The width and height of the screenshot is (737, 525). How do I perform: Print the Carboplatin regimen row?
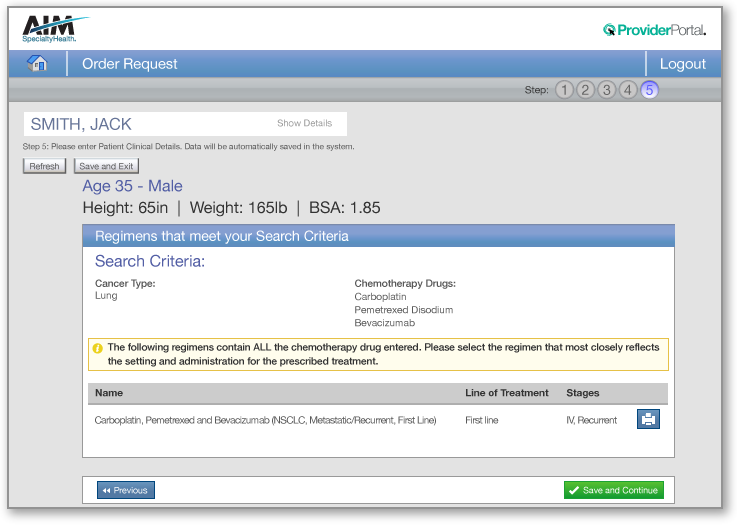(648, 419)
